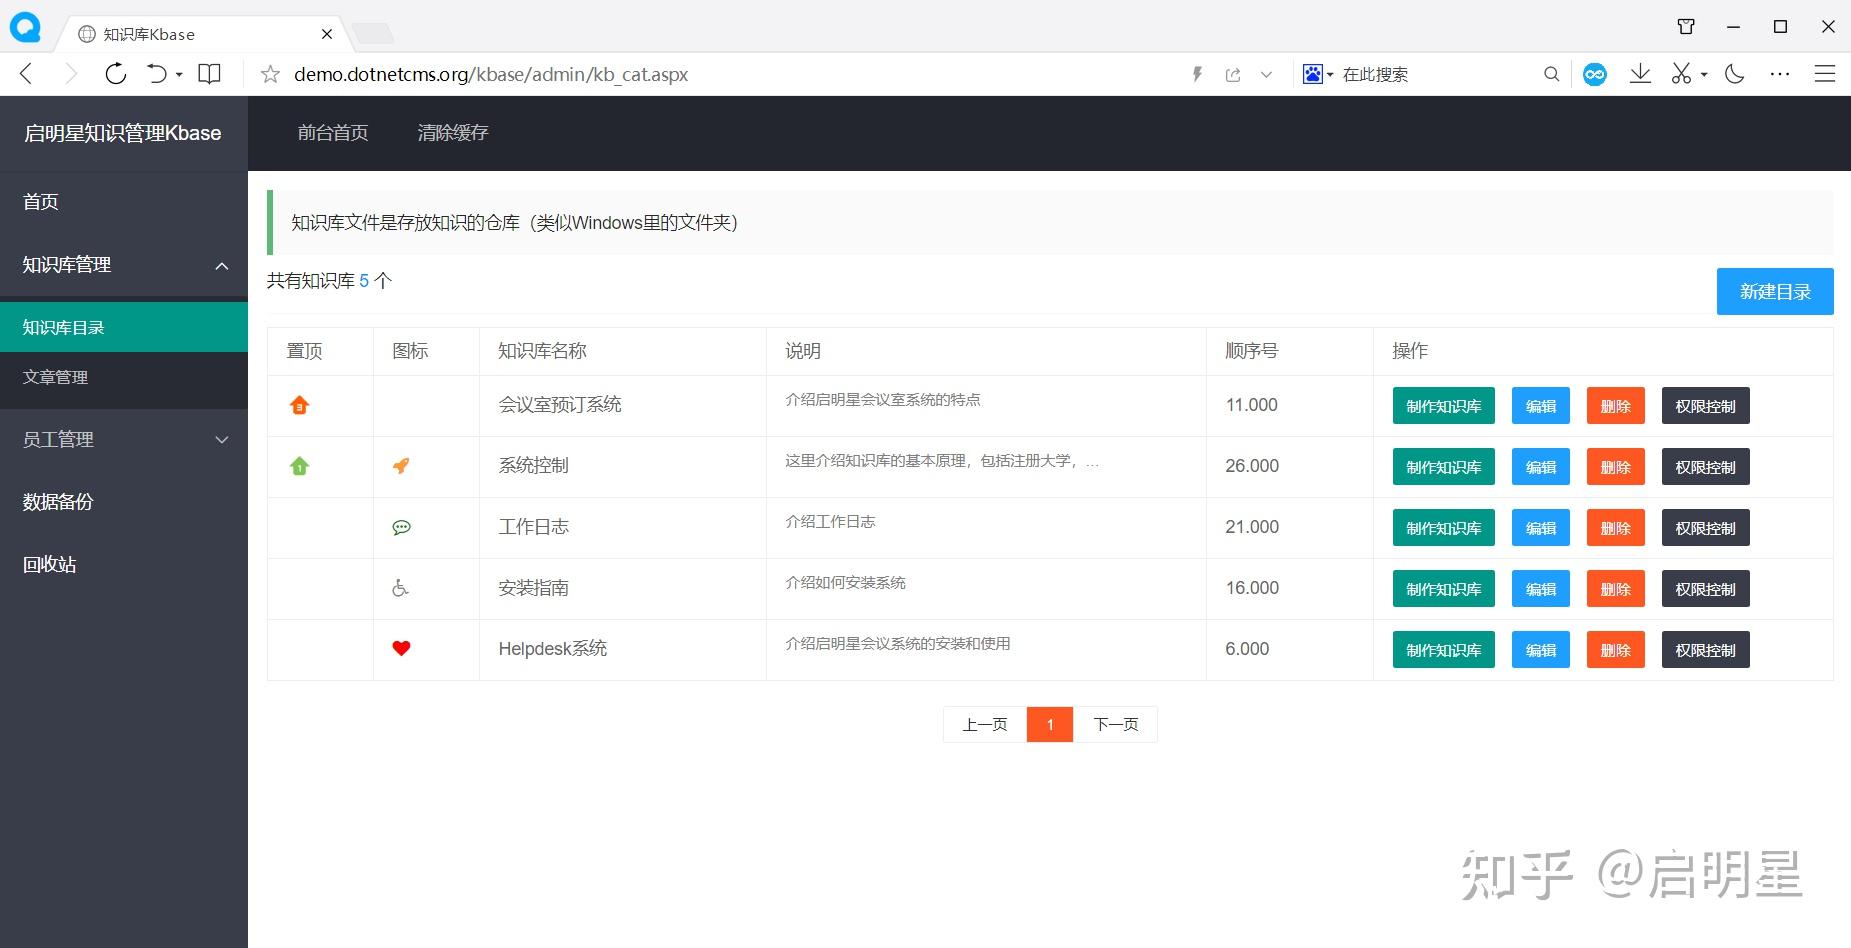1851x948 pixels.
Task: Click the 上一页 pagination button
Action: [x=985, y=724]
